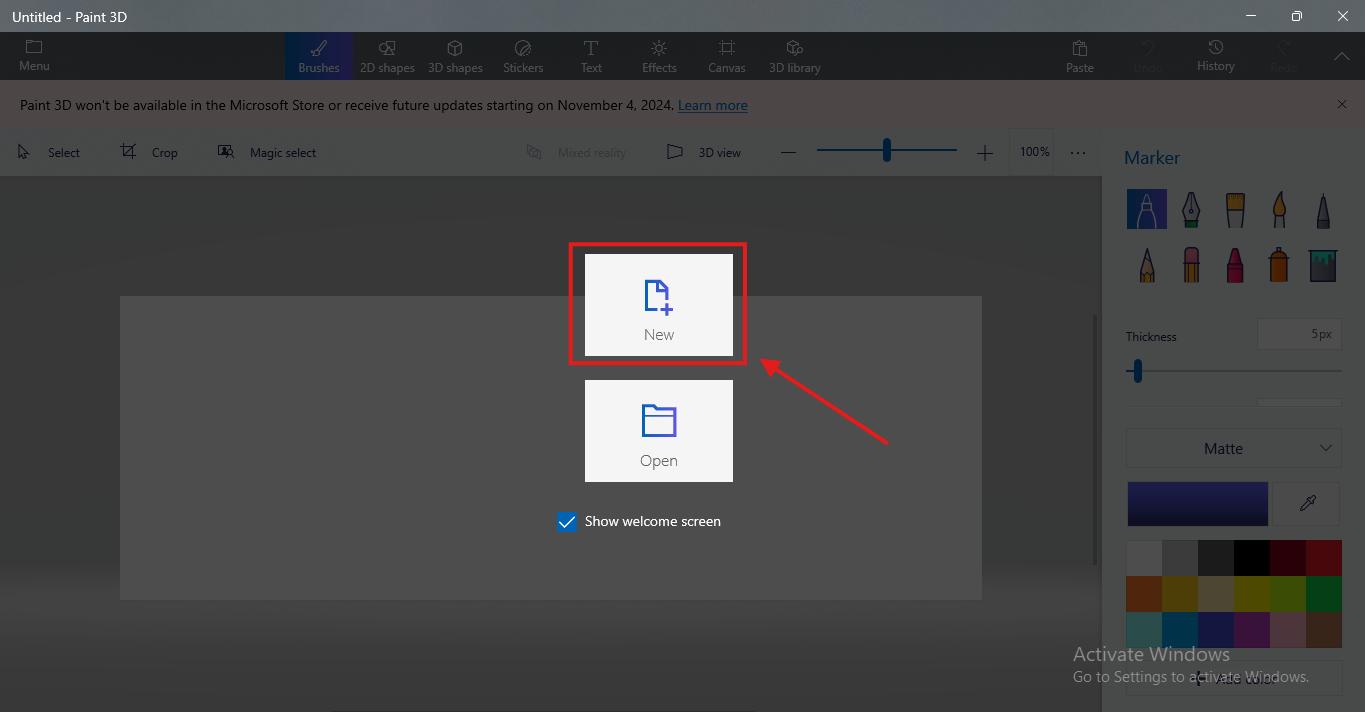This screenshot has width=1365, height=712.
Task: Switch to the Pixel pen
Action: click(1323, 210)
